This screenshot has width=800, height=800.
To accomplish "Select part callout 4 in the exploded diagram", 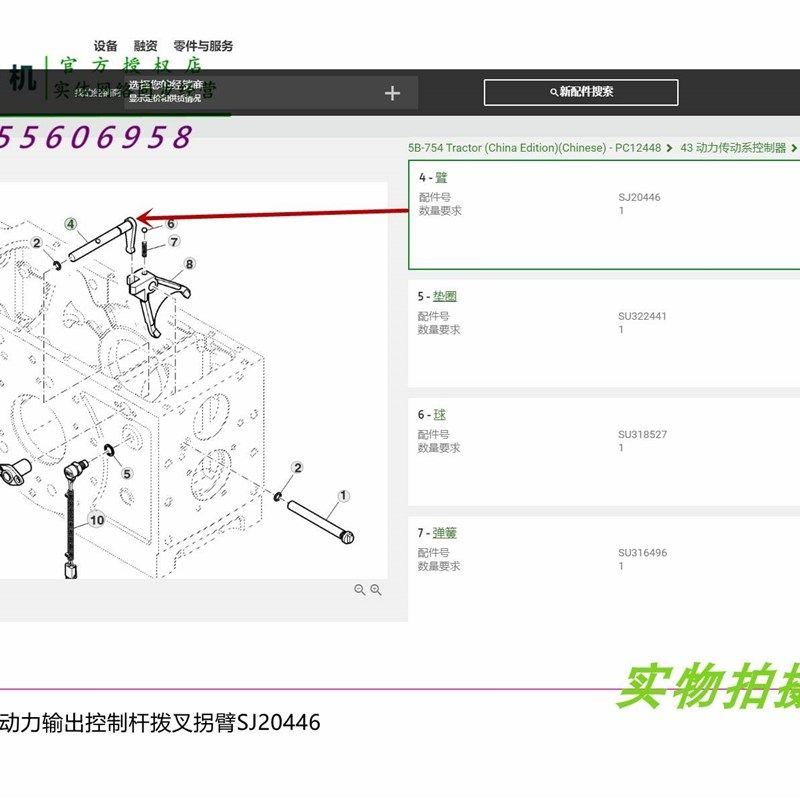I will point(70,224).
